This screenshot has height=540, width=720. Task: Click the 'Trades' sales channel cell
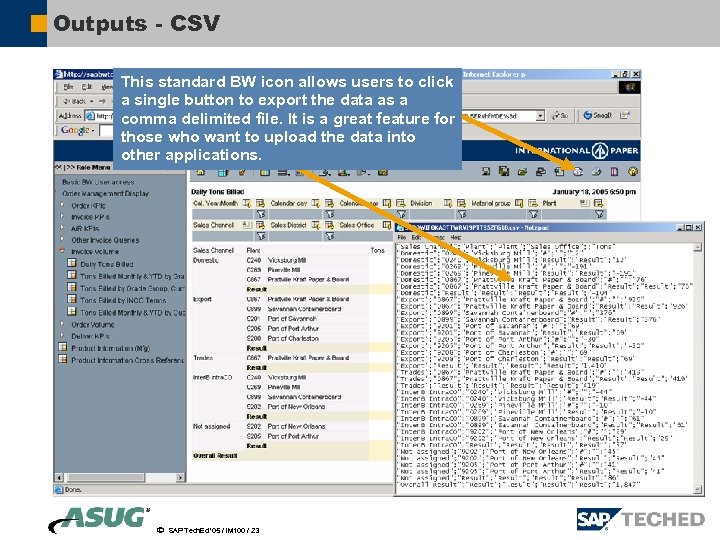coord(202,358)
